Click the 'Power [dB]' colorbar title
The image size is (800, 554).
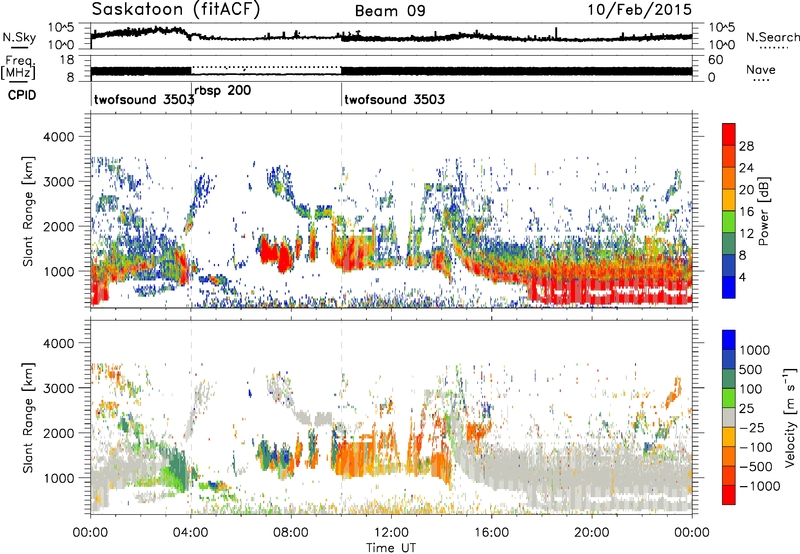[763, 211]
